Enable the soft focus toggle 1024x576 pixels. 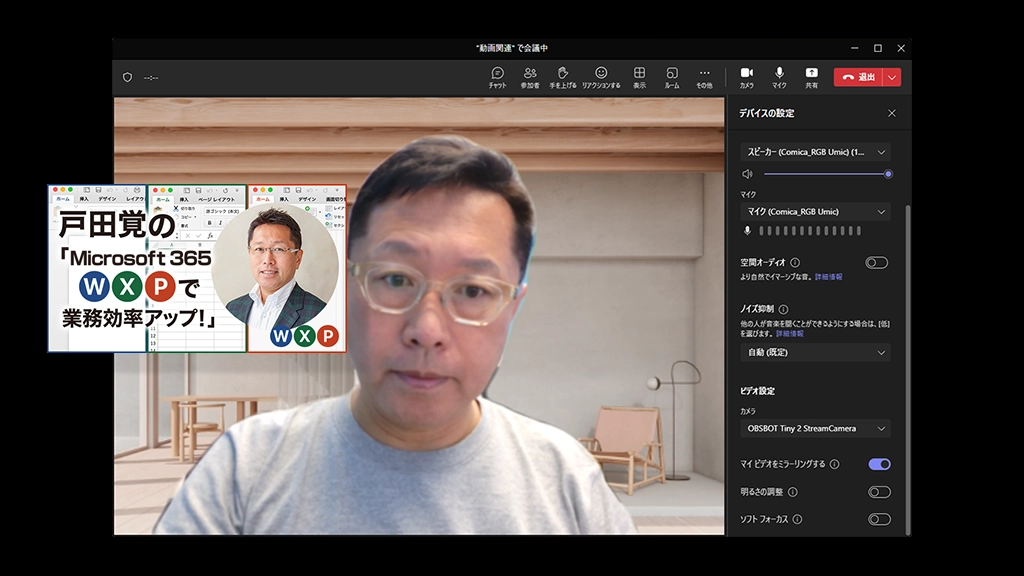coord(879,519)
